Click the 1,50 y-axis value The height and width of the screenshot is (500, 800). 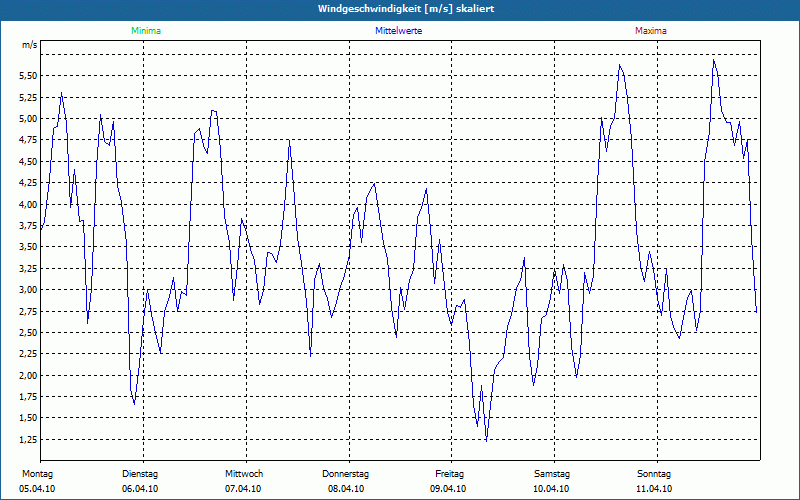click(x=29, y=418)
